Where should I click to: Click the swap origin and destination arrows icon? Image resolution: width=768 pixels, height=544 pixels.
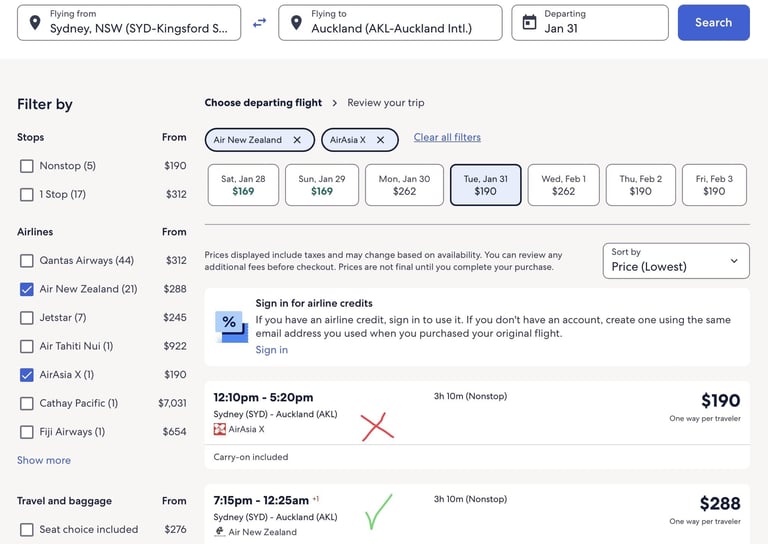(x=259, y=23)
